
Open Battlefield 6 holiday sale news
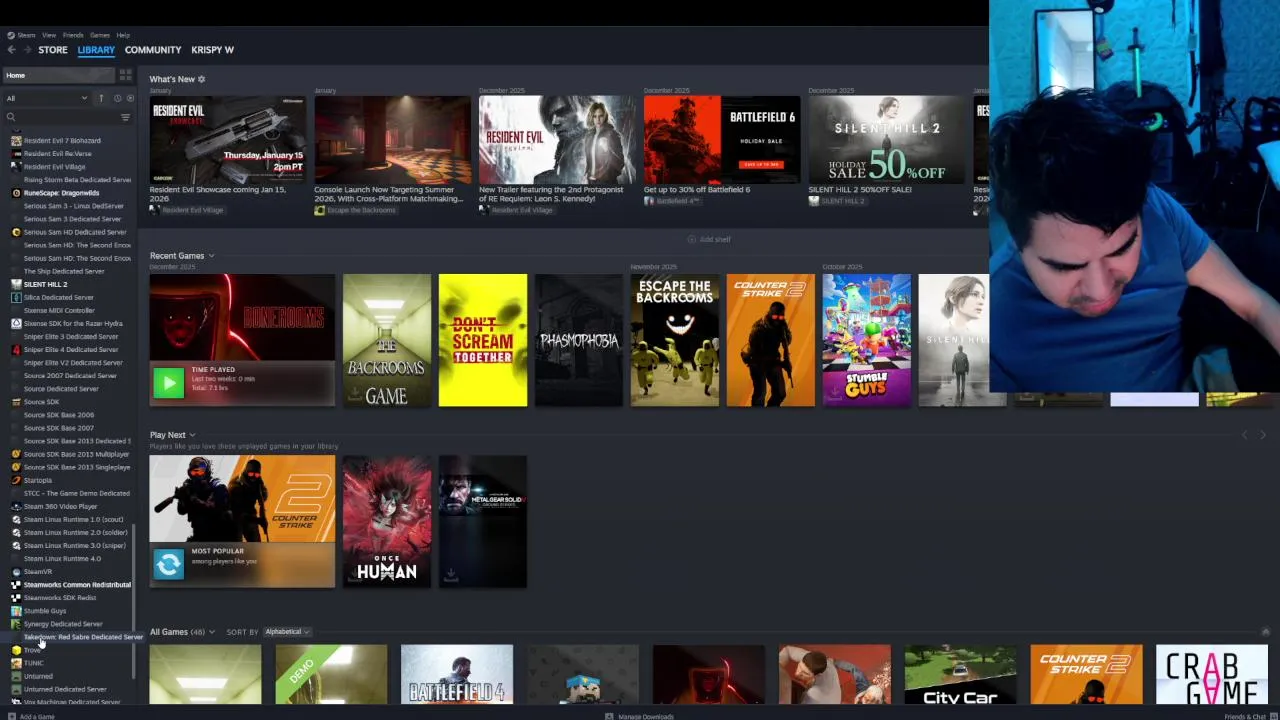click(x=722, y=140)
